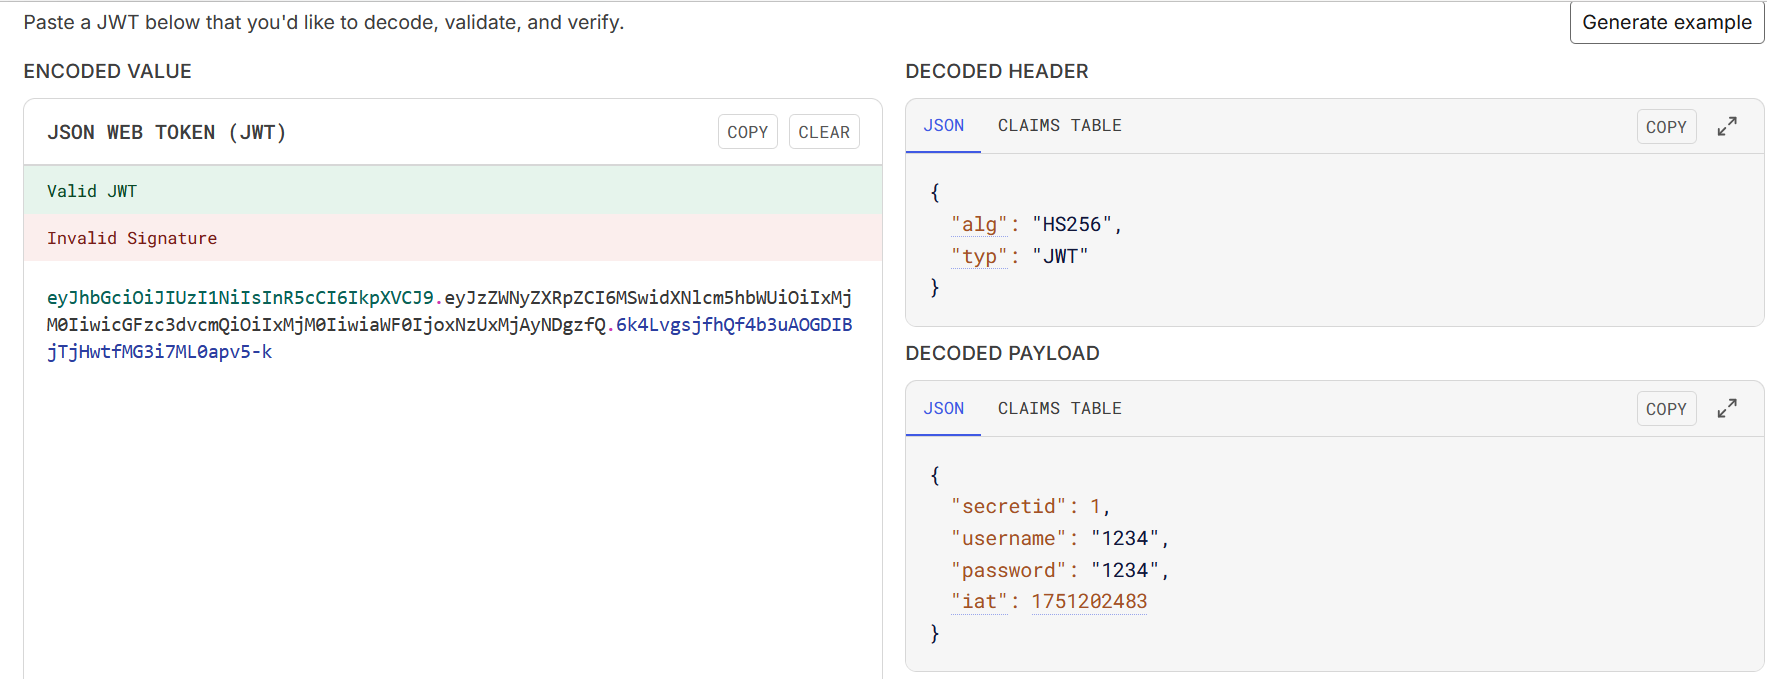The width and height of the screenshot is (1767, 679).
Task: Click the "secretid" key in payload
Action: point(1008,506)
